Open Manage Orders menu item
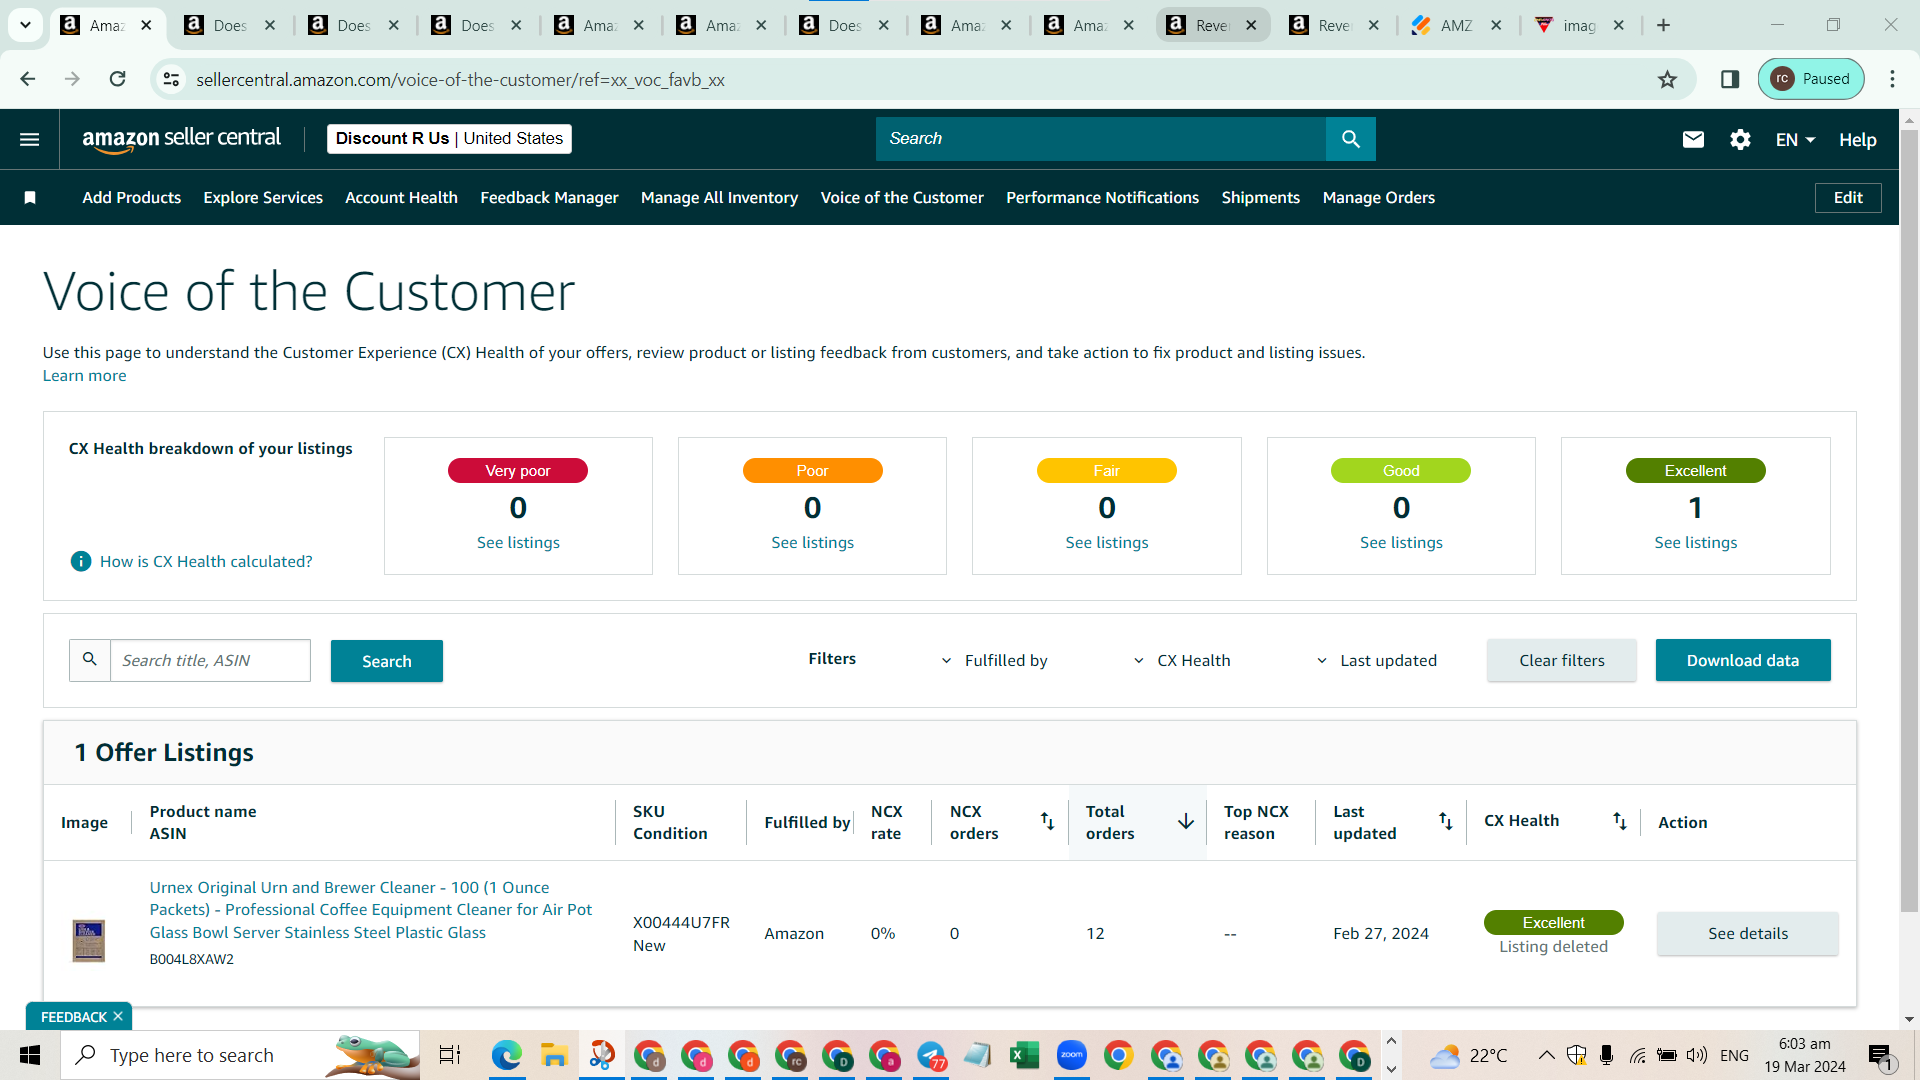Screen dimensions: 1920x1080 click(1378, 198)
